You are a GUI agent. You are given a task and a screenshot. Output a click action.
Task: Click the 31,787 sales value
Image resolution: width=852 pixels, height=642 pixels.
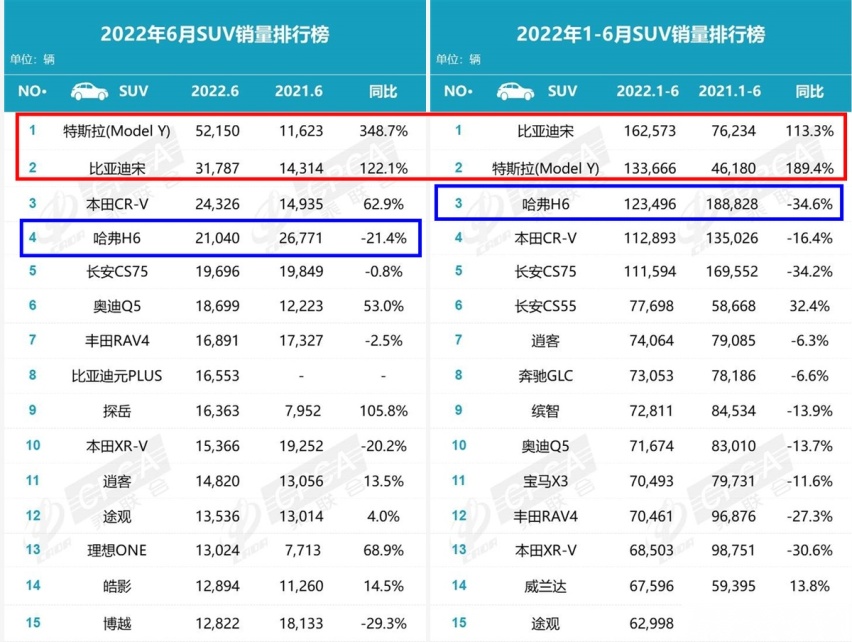pyautogui.click(x=217, y=168)
